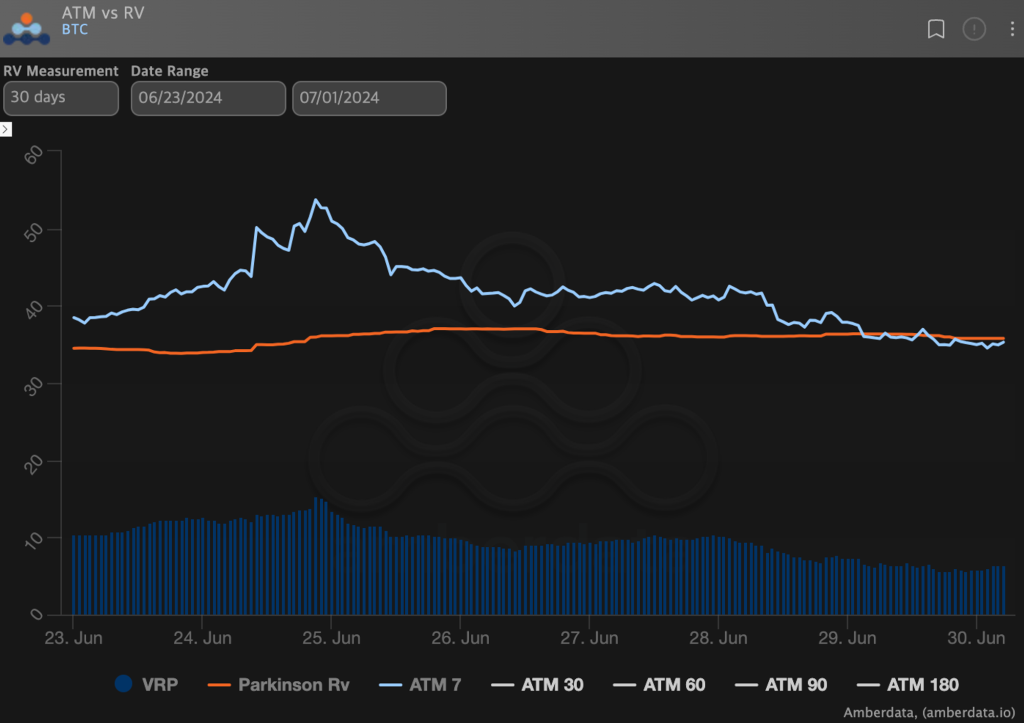Open the three-dot options menu
Viewport: 1024px width, 723px height.
coord(1011,29)
